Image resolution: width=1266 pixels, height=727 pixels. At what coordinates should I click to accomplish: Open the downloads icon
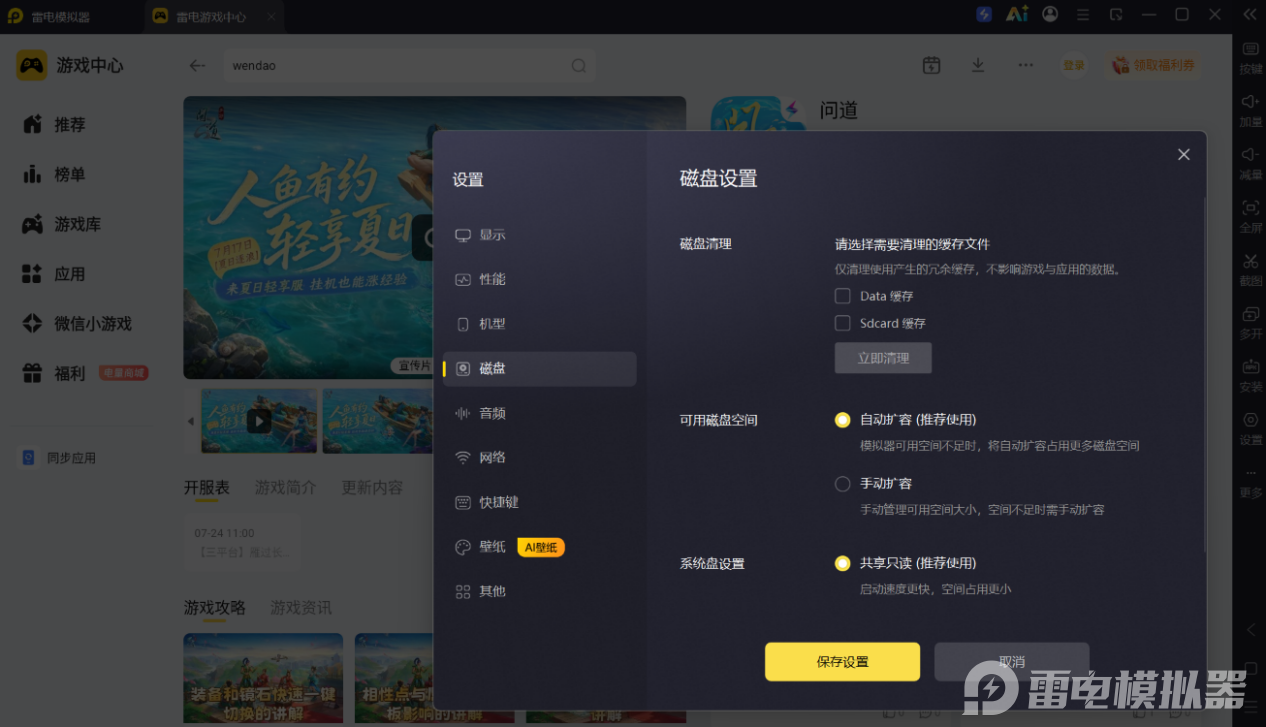click(978, 65)
